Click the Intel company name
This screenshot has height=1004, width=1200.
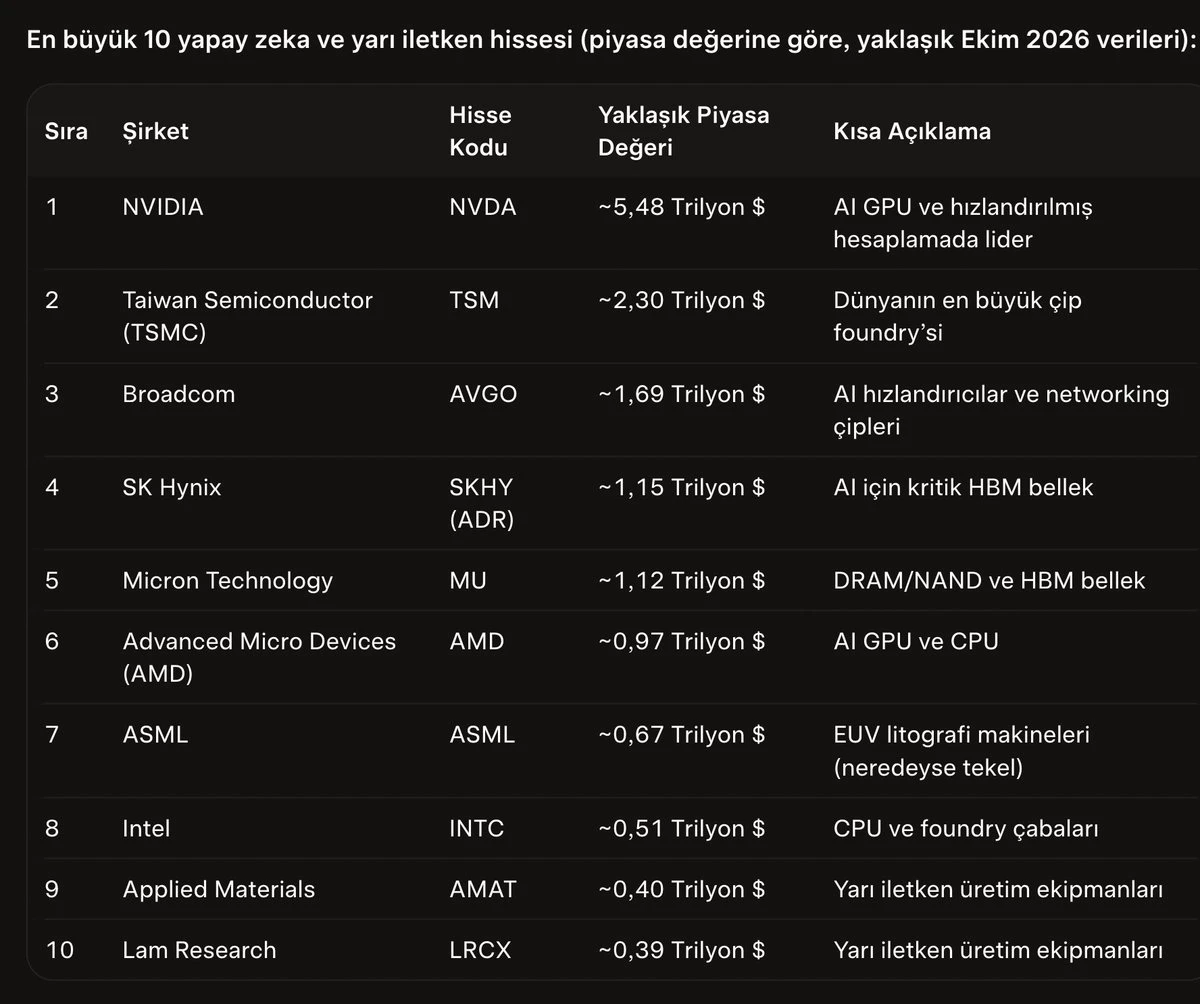pyautogui.click(x=146, y=828)
